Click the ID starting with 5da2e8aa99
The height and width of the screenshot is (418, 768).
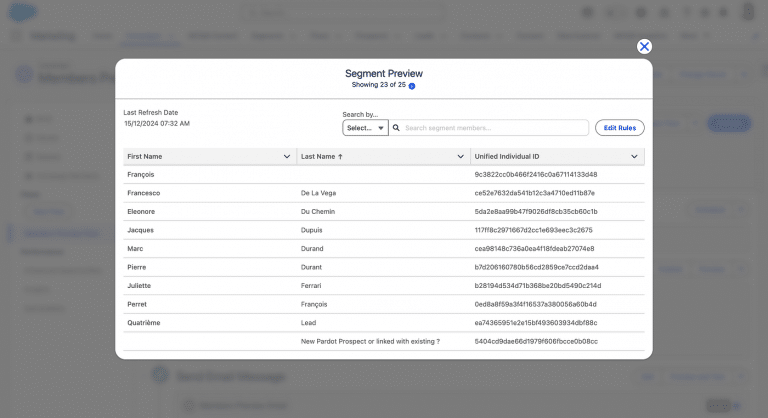(536, 212)
